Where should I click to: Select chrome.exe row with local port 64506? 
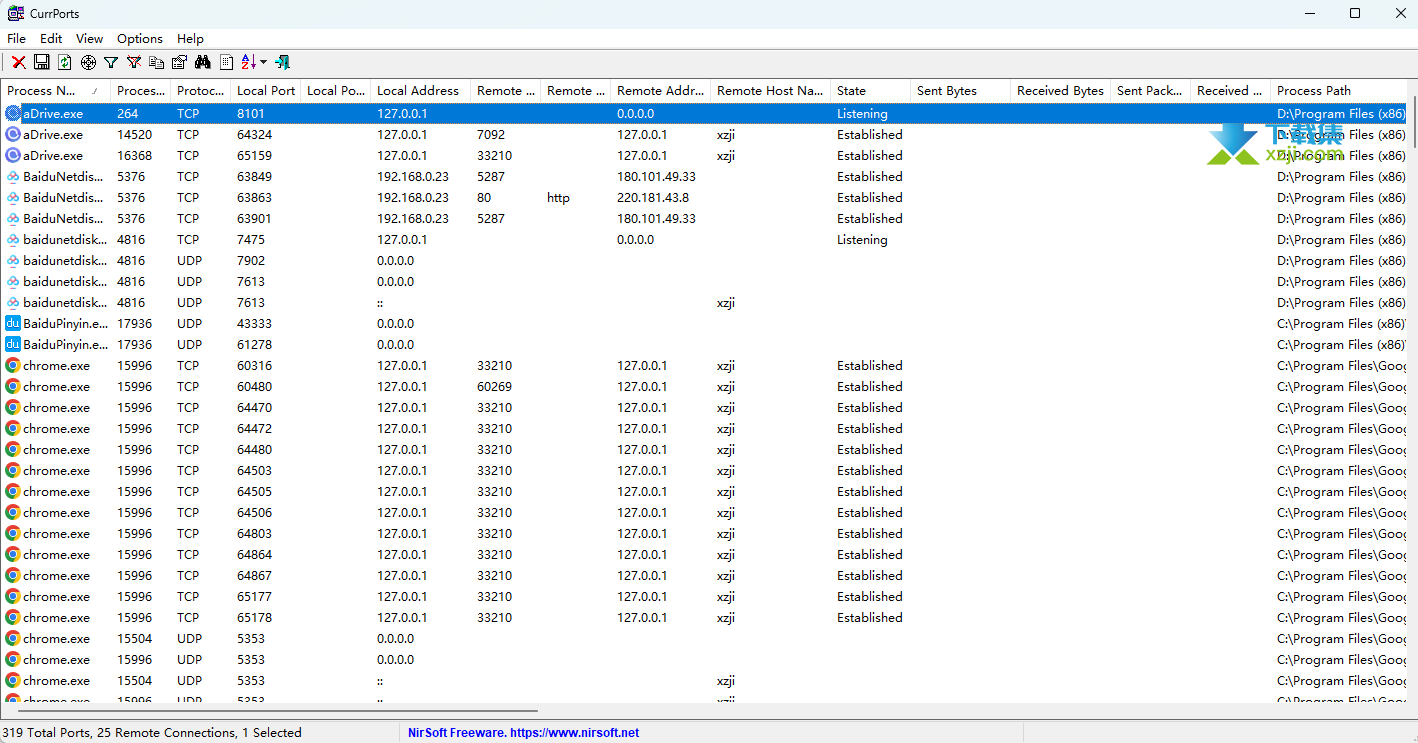(704, 512)
